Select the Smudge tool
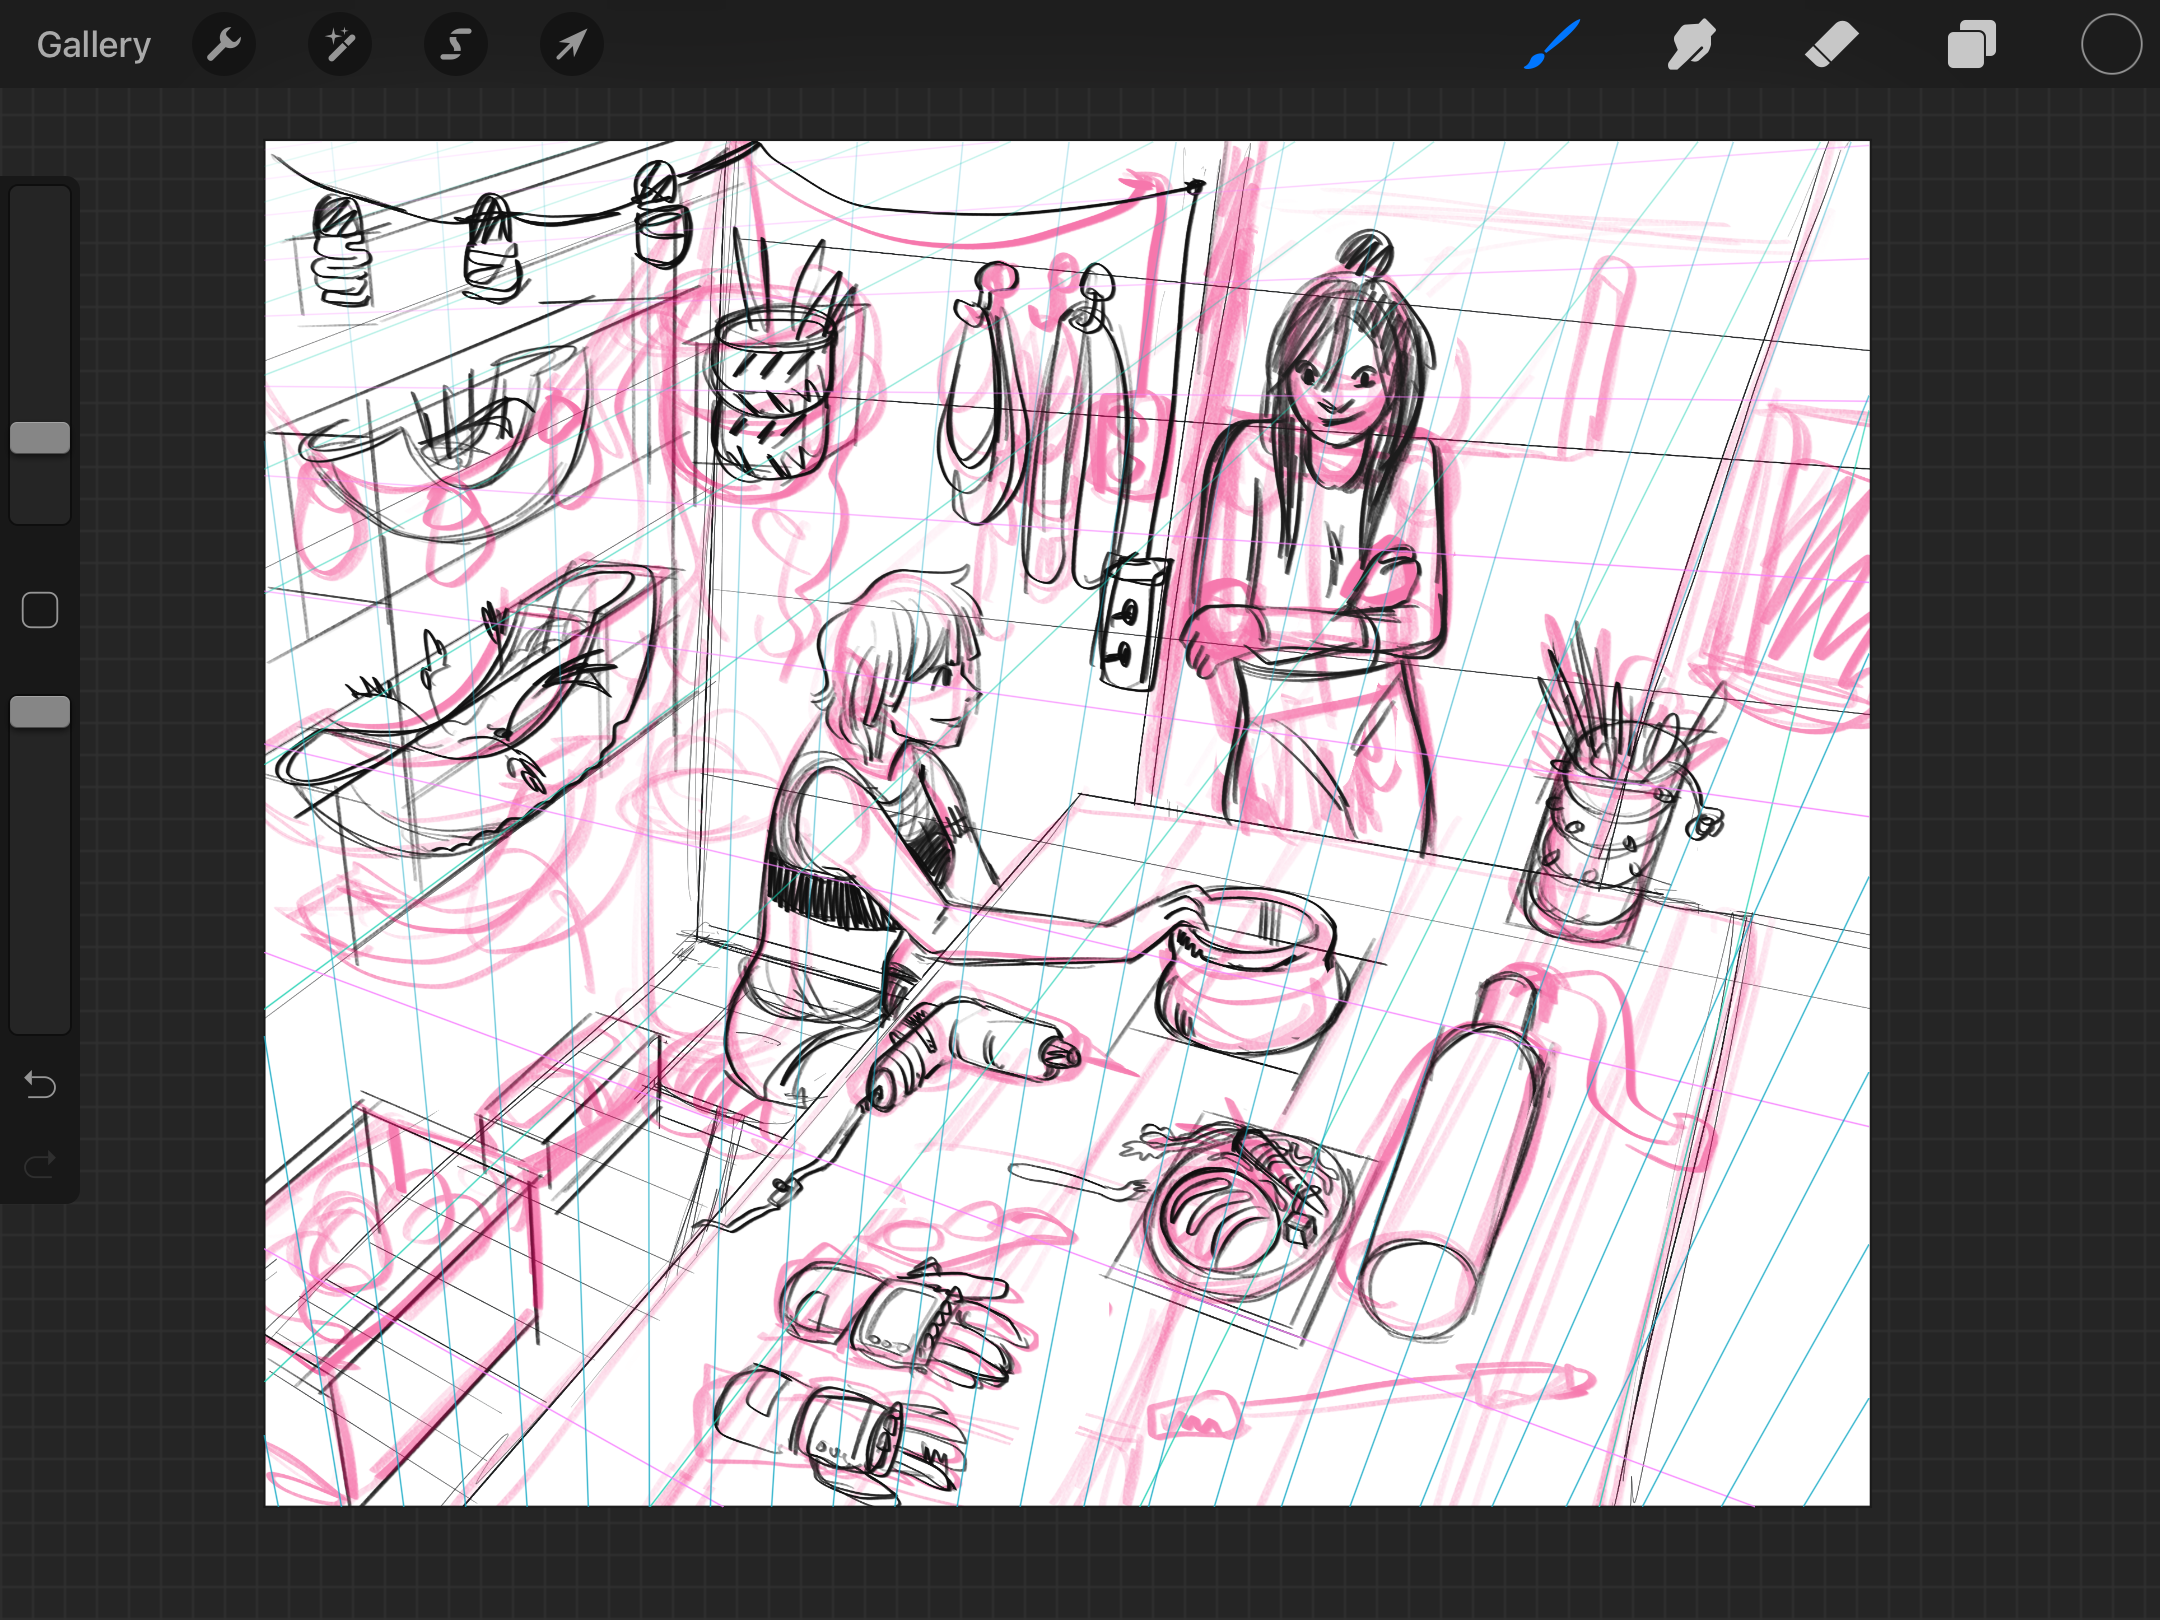This screenshot has width=2160, height=1620. (1692, 45)
